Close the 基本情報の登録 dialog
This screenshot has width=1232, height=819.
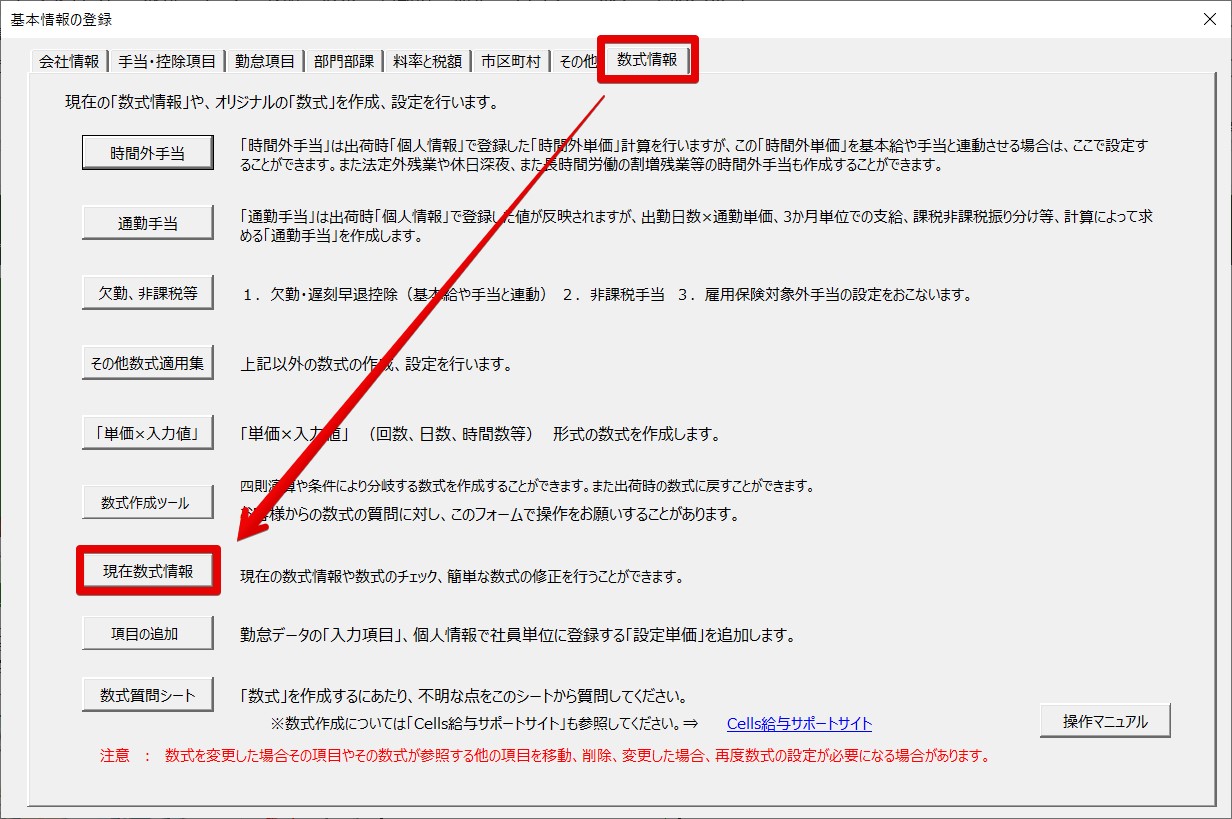[1209, 19]
